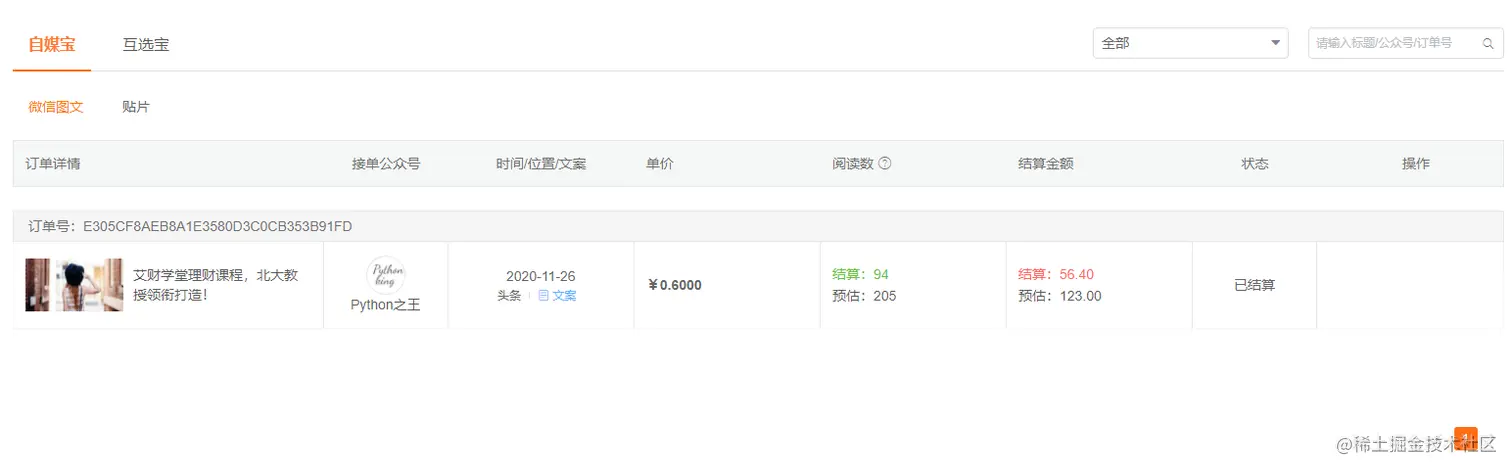Screen dimensions: 1512x470
Task: Select the 贴片 sub-tab
Action: [x=136, y=106]
